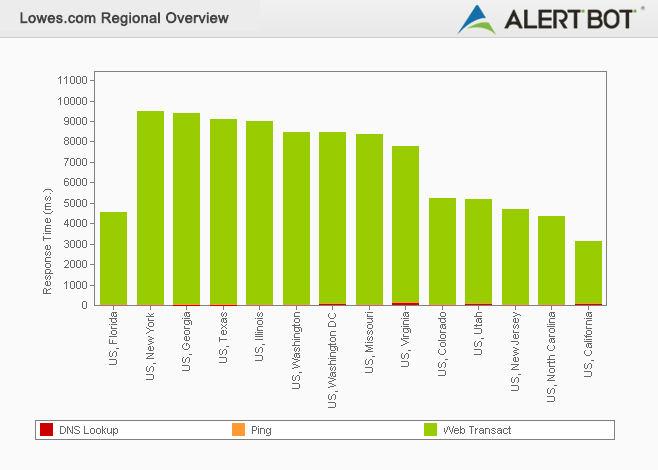
Task: Click the US, Florida bar
Action: coord(114,258)
